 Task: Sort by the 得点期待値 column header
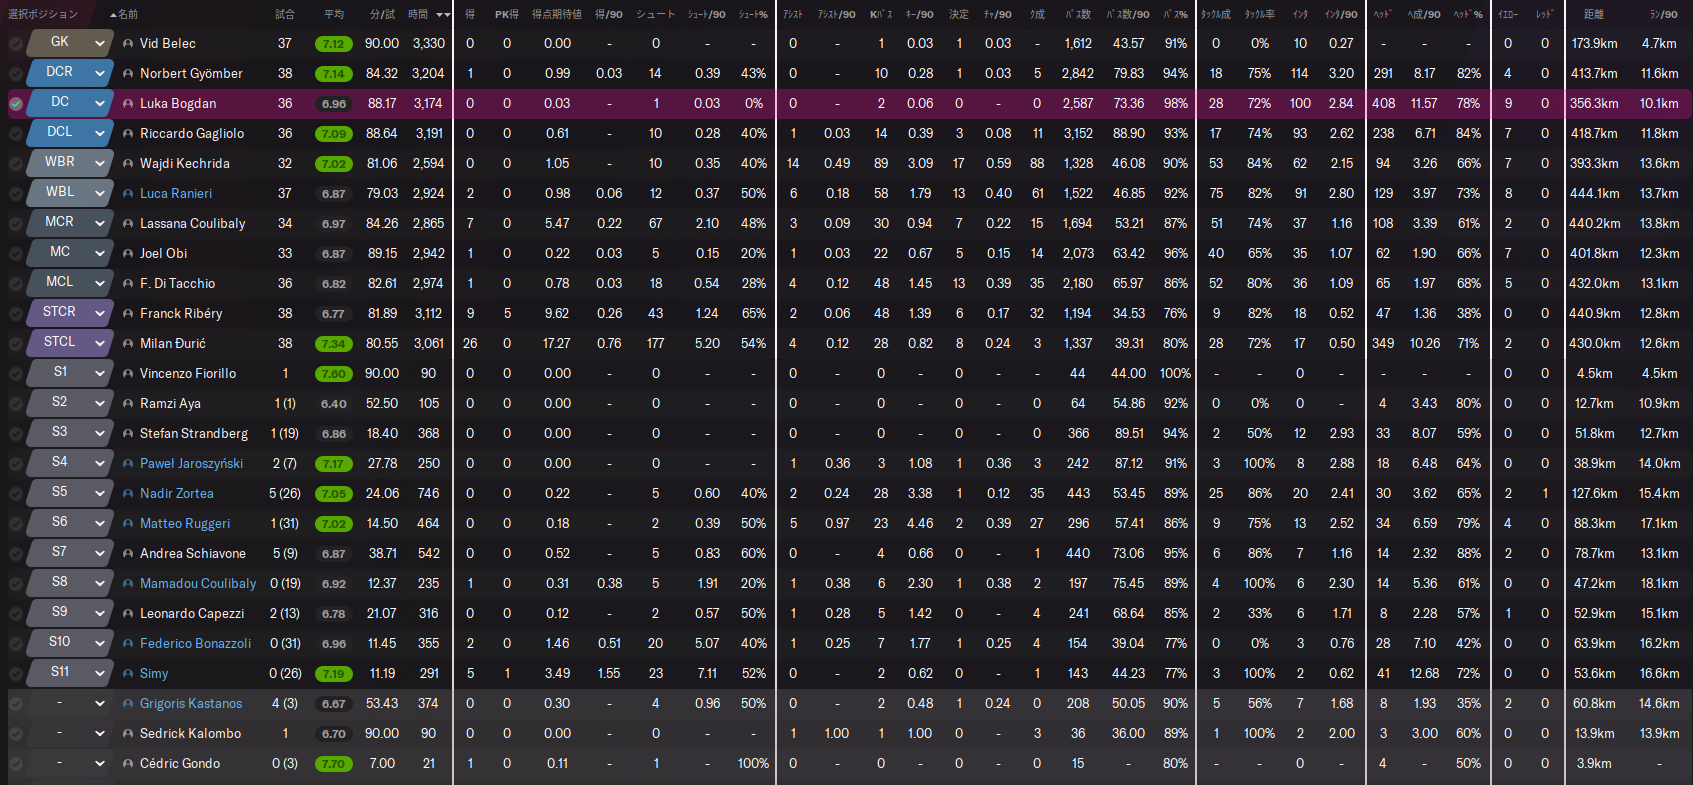pyautogui.click(x=557, y=14)
